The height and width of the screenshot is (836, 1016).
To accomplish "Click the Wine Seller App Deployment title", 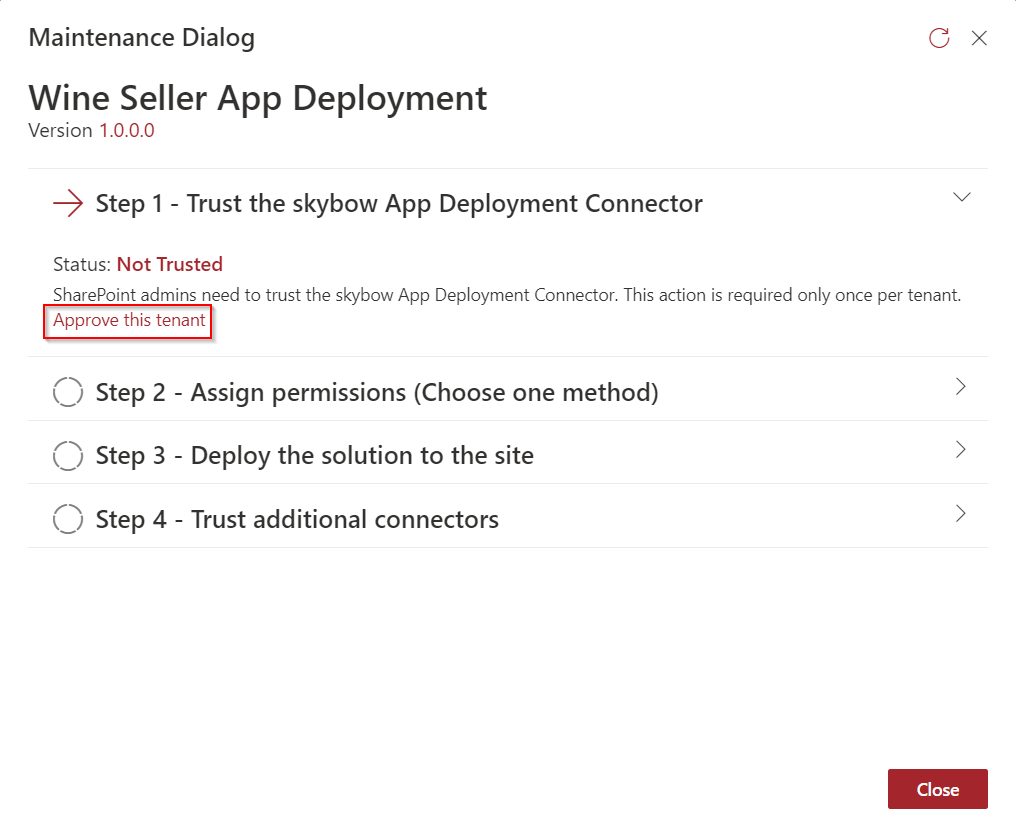I will pyautogui.click(x=258, y=99).
